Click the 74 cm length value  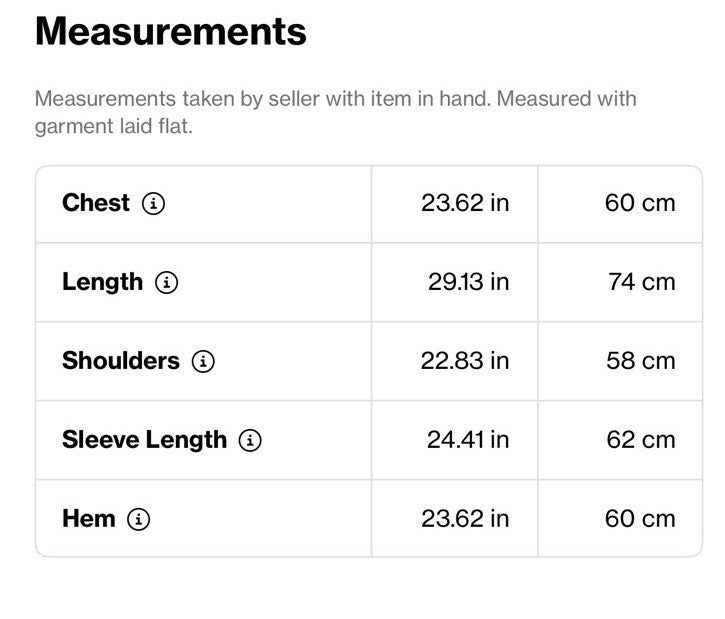tap(642, 282)
